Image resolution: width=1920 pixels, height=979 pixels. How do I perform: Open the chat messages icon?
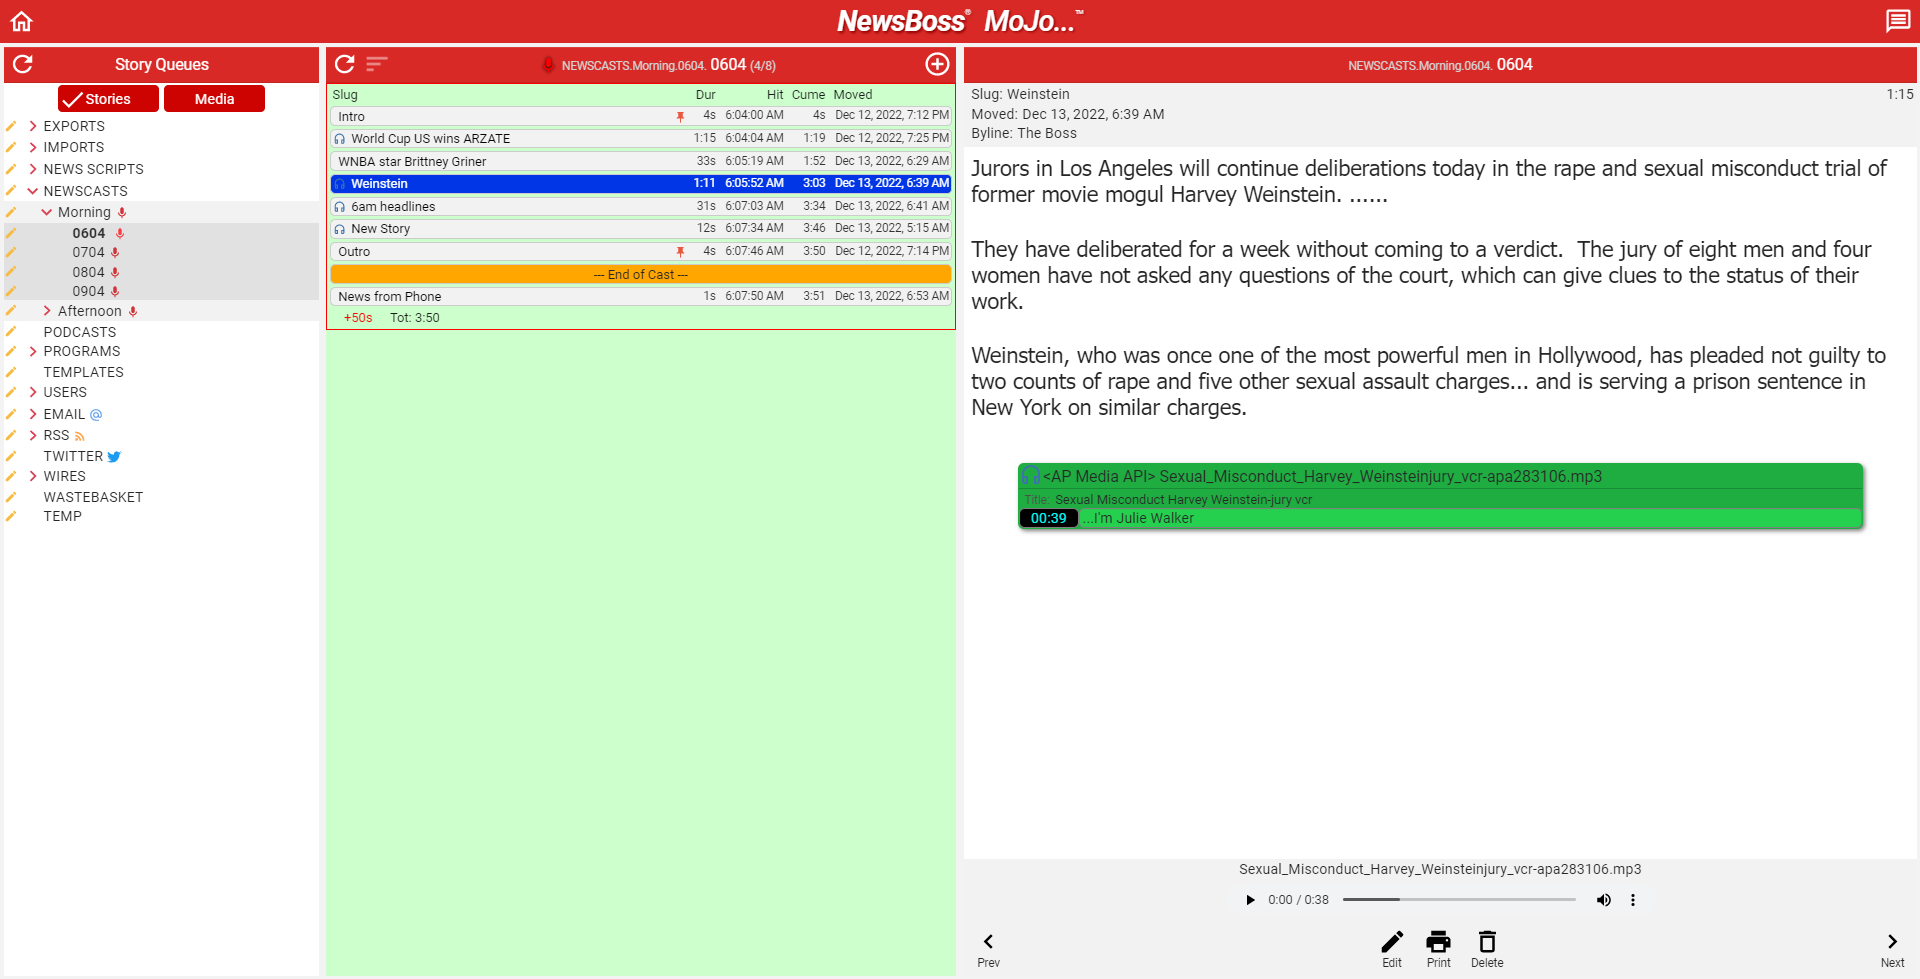1897,21
